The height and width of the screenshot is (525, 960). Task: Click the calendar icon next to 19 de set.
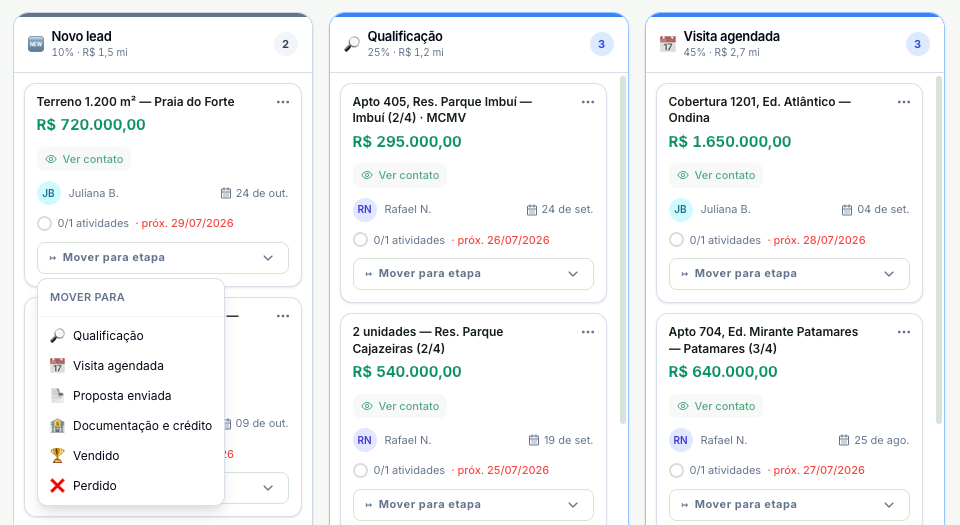[534, 440]
